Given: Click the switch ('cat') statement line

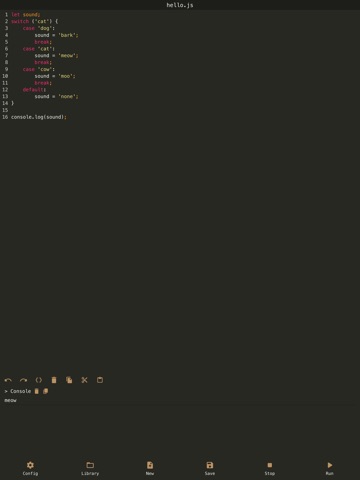Looking at the screenshot, I should pyautogui.click(x=35, y=21).
